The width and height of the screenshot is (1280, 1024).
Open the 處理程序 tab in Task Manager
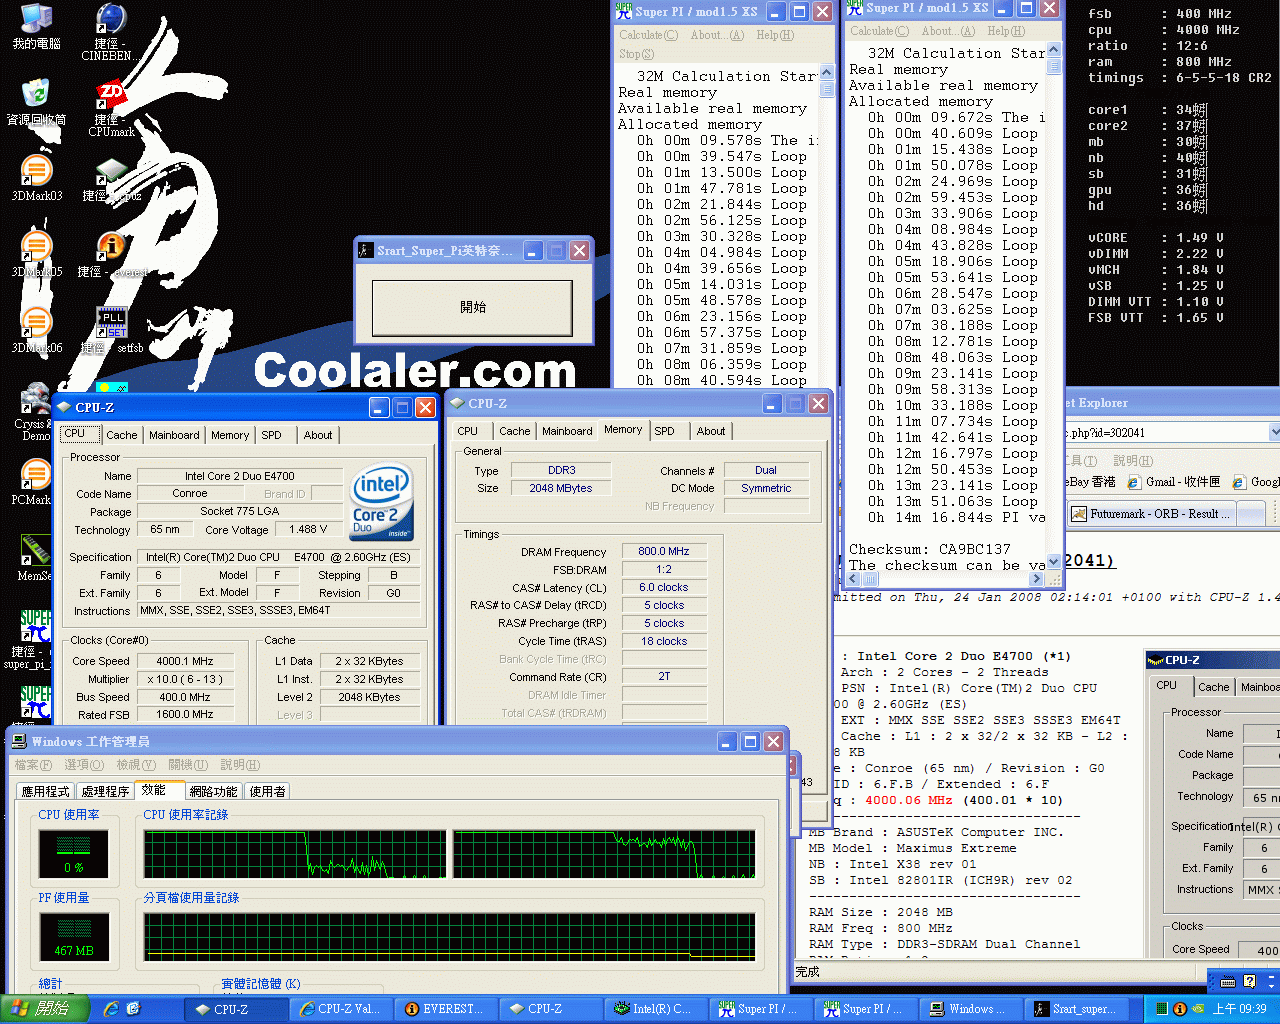tap(105, 791)
